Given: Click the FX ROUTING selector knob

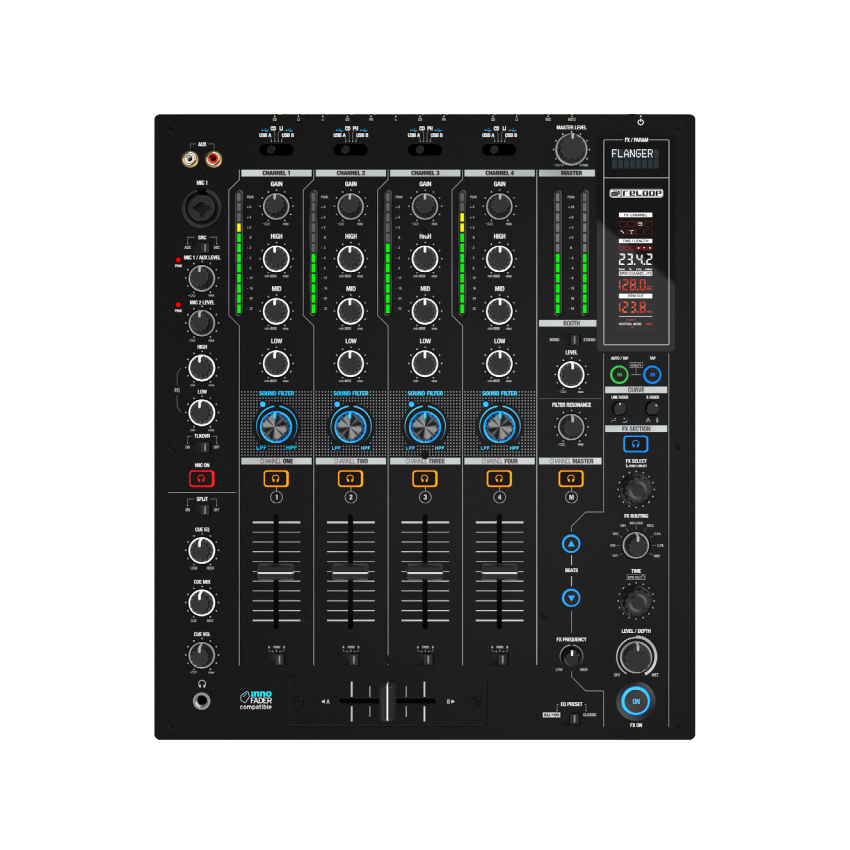Looking at the screenshot, I should [635, 545].
